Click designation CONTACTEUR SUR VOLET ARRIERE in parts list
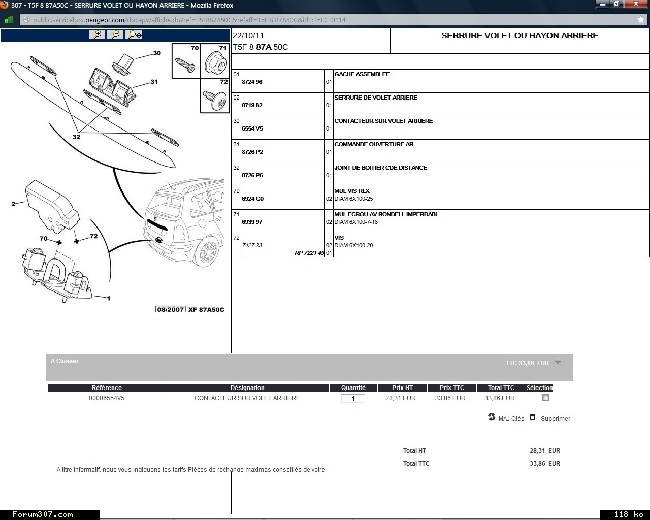 tap(383, 121)
